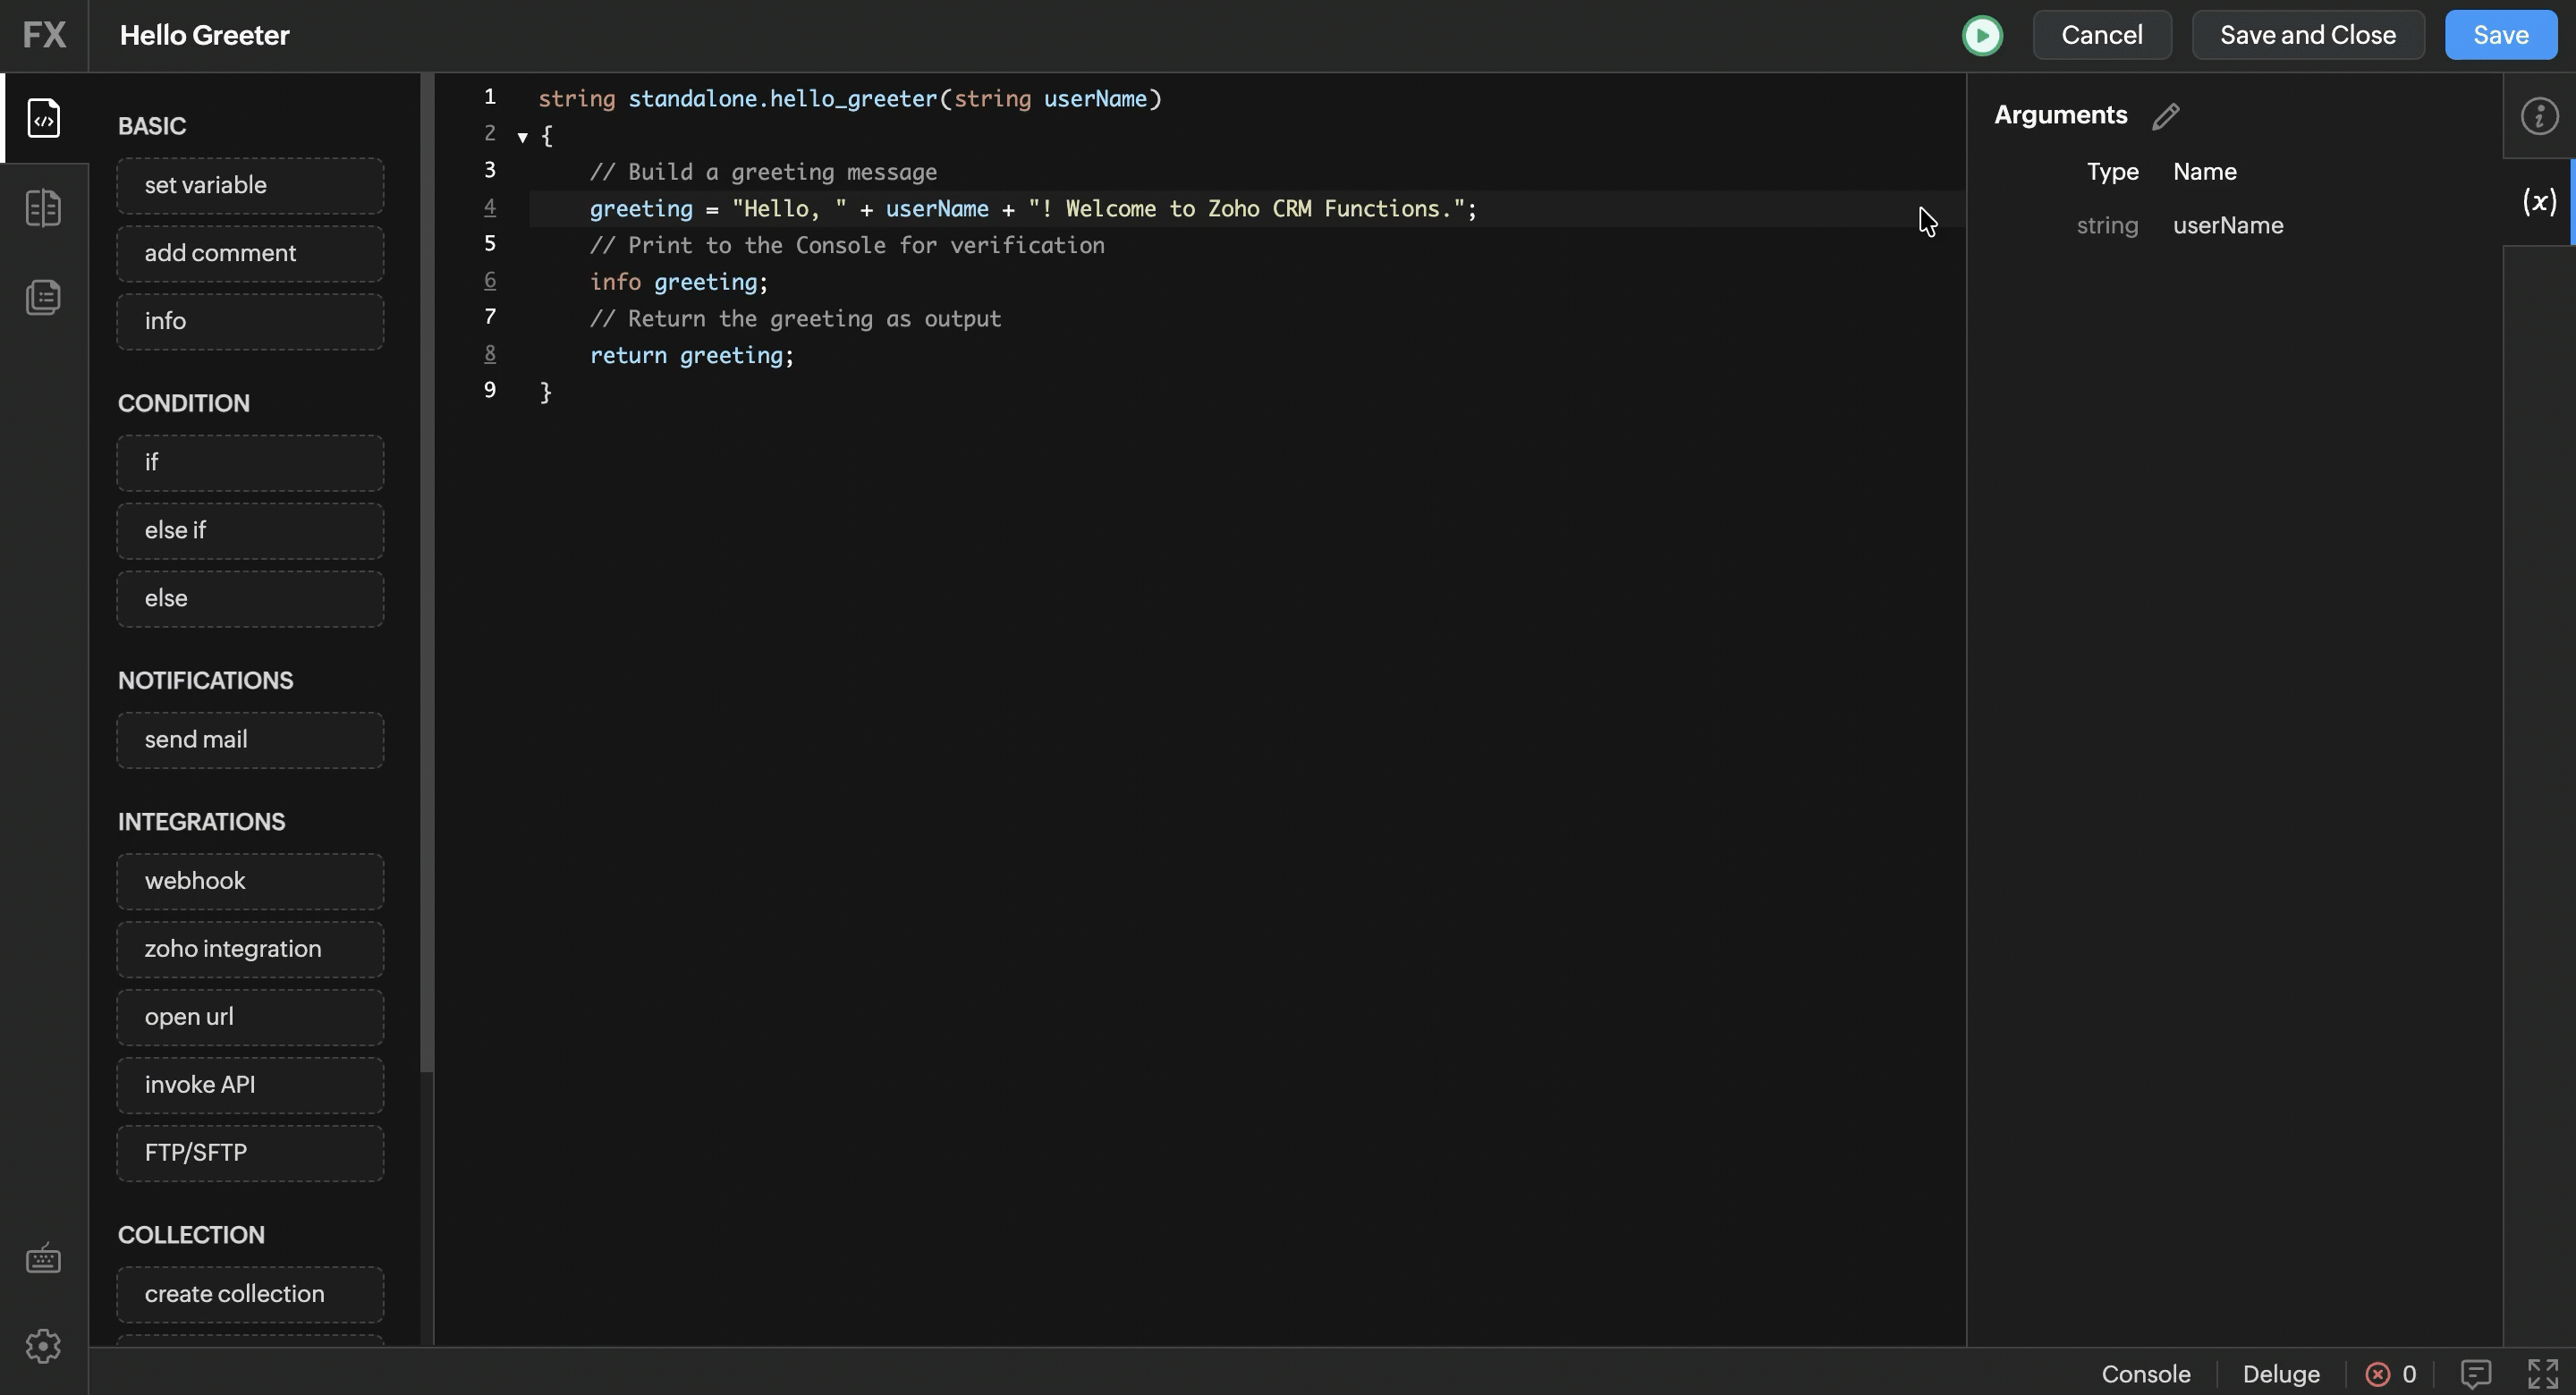Click the Hello Greeter function title

point(205,35)
